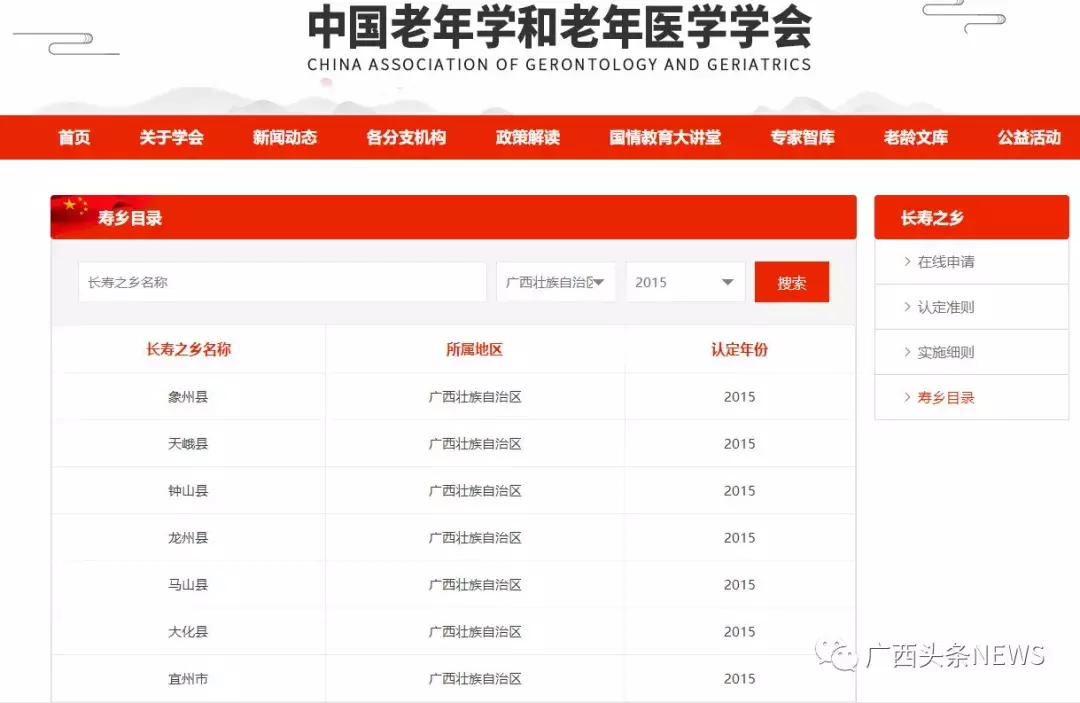This screenshot has width=1080, height=703.
Task: Navigate to 政策解读 section
Action: 527,138
